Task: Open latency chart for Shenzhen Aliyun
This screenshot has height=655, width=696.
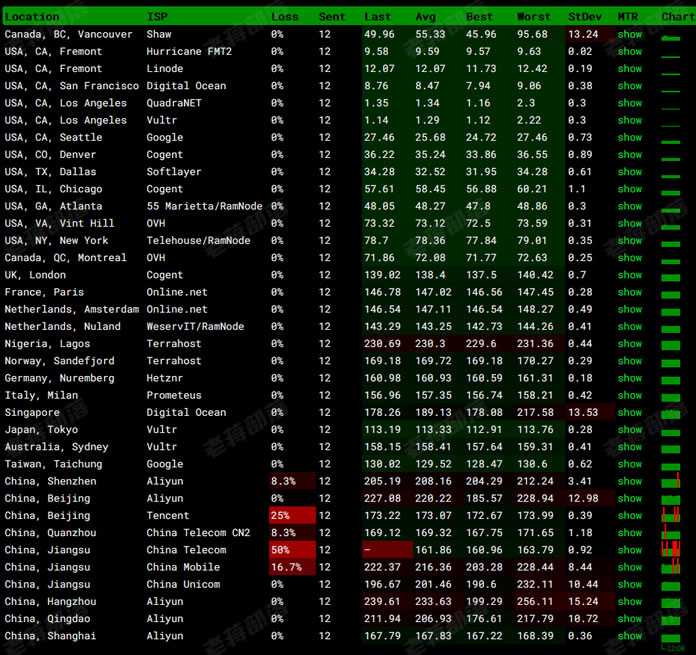Action: click(x=671, y=481)
